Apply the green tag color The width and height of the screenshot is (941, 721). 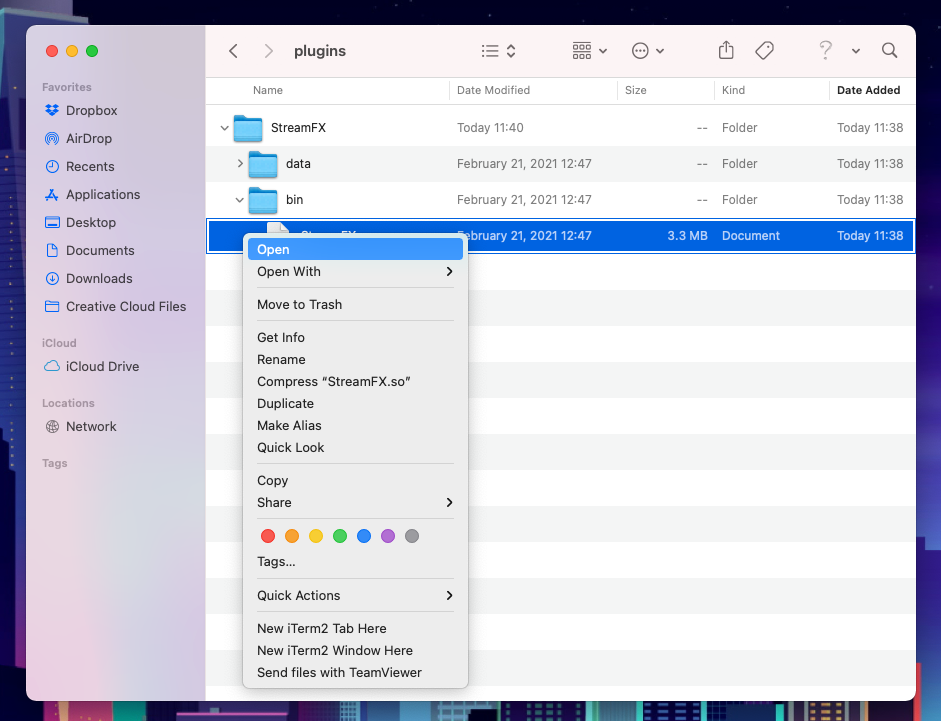point(340,536)
